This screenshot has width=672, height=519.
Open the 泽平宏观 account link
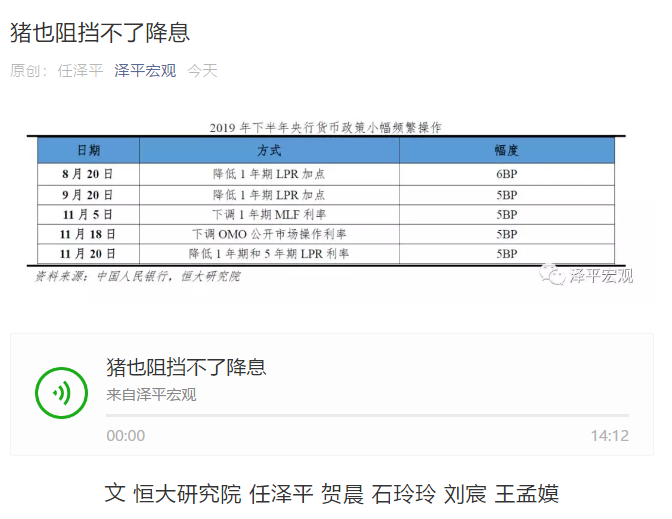point(145,71)
